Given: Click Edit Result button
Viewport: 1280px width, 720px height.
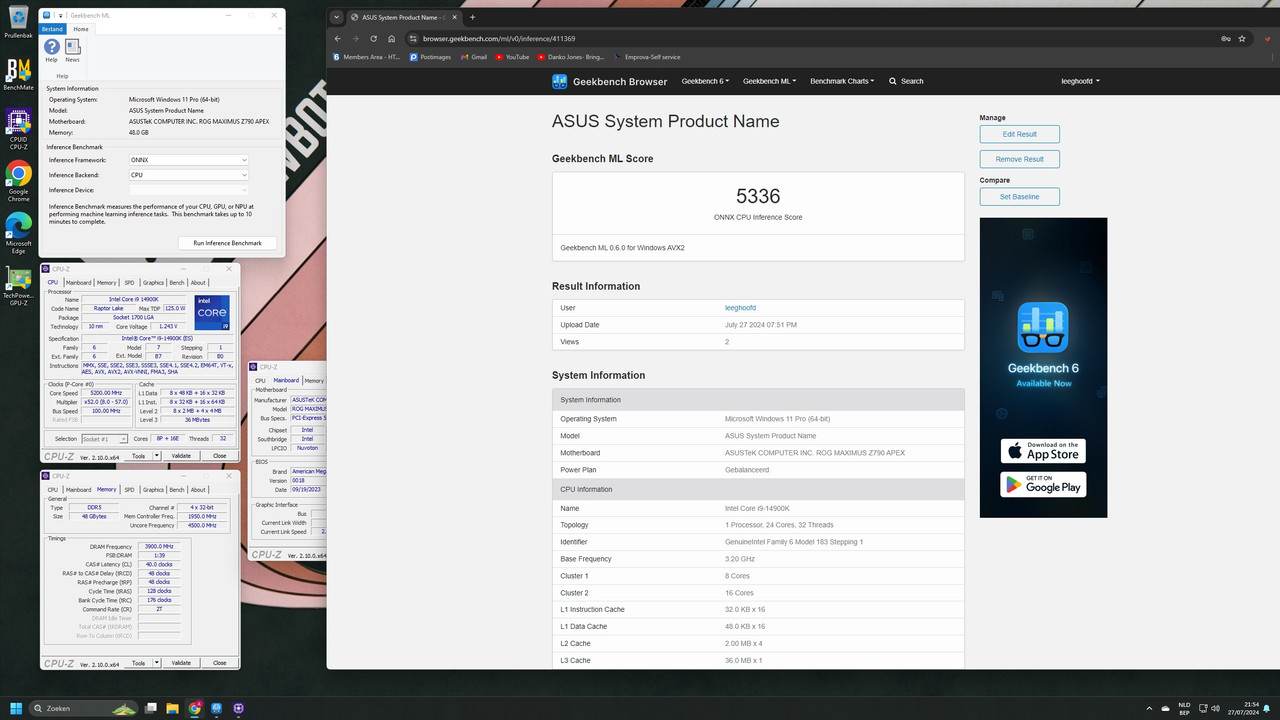Looking at the screenshot, I should pos(1019,134).
